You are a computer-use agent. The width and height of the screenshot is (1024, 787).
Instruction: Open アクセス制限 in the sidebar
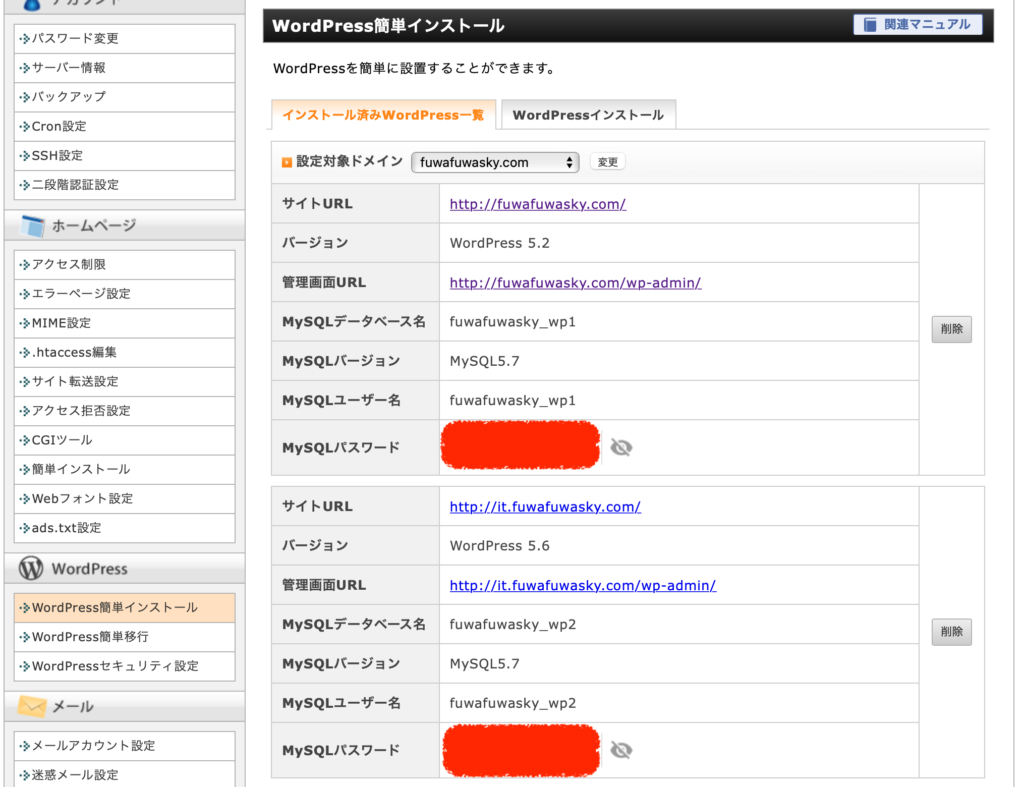click(x=124, y=265)
